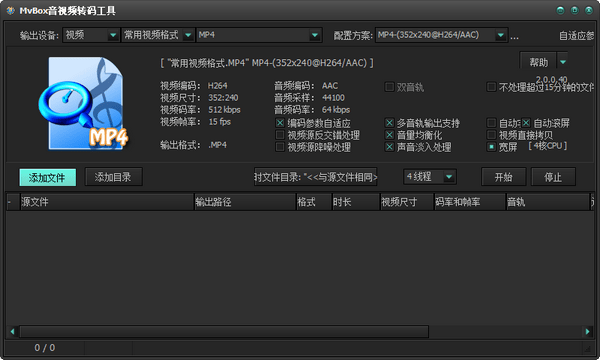Screen dimensions: 600x360
Task: Click the 352:240 video size value
Action: pos(223,98)
